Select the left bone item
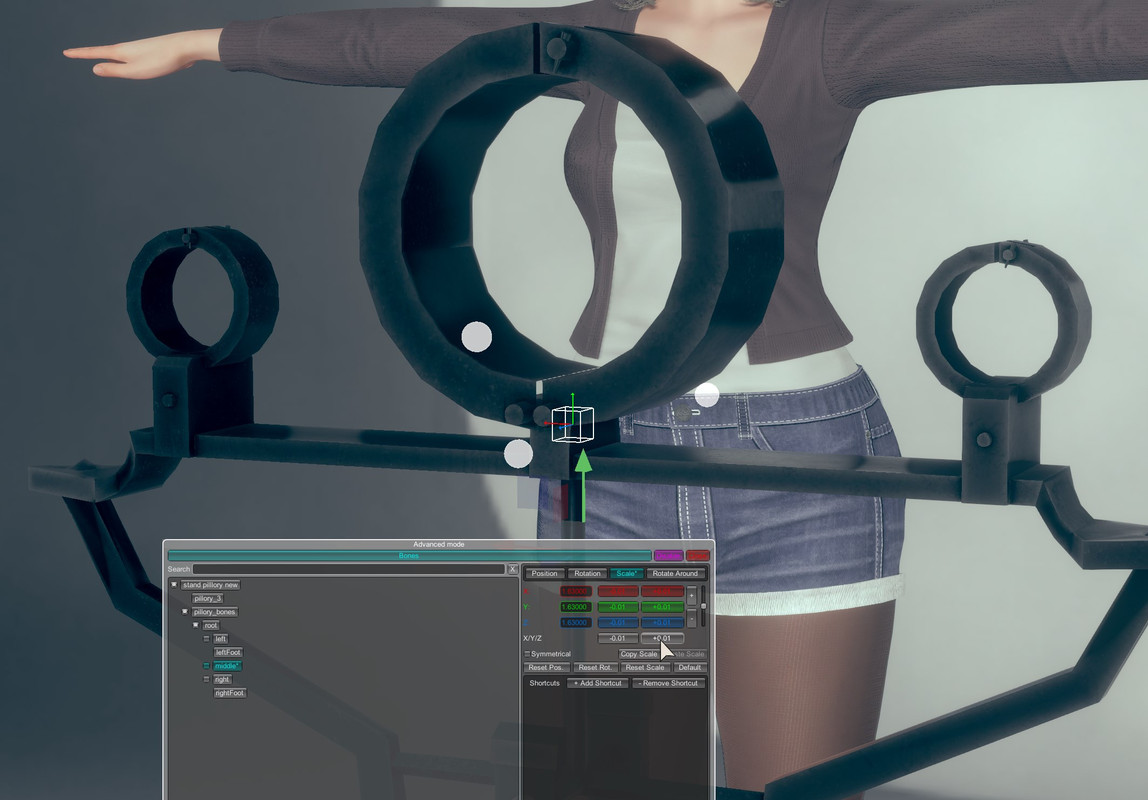Viewport: 1148px width, 800px height. coord(220,639)
